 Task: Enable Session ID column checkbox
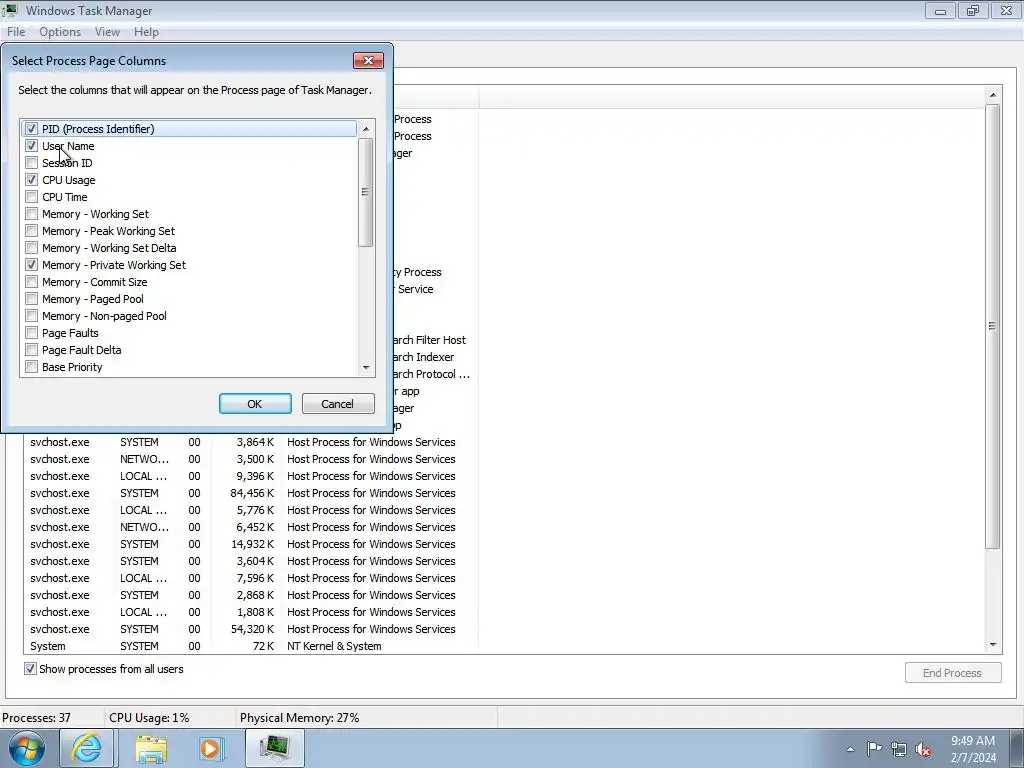(31, 163)
